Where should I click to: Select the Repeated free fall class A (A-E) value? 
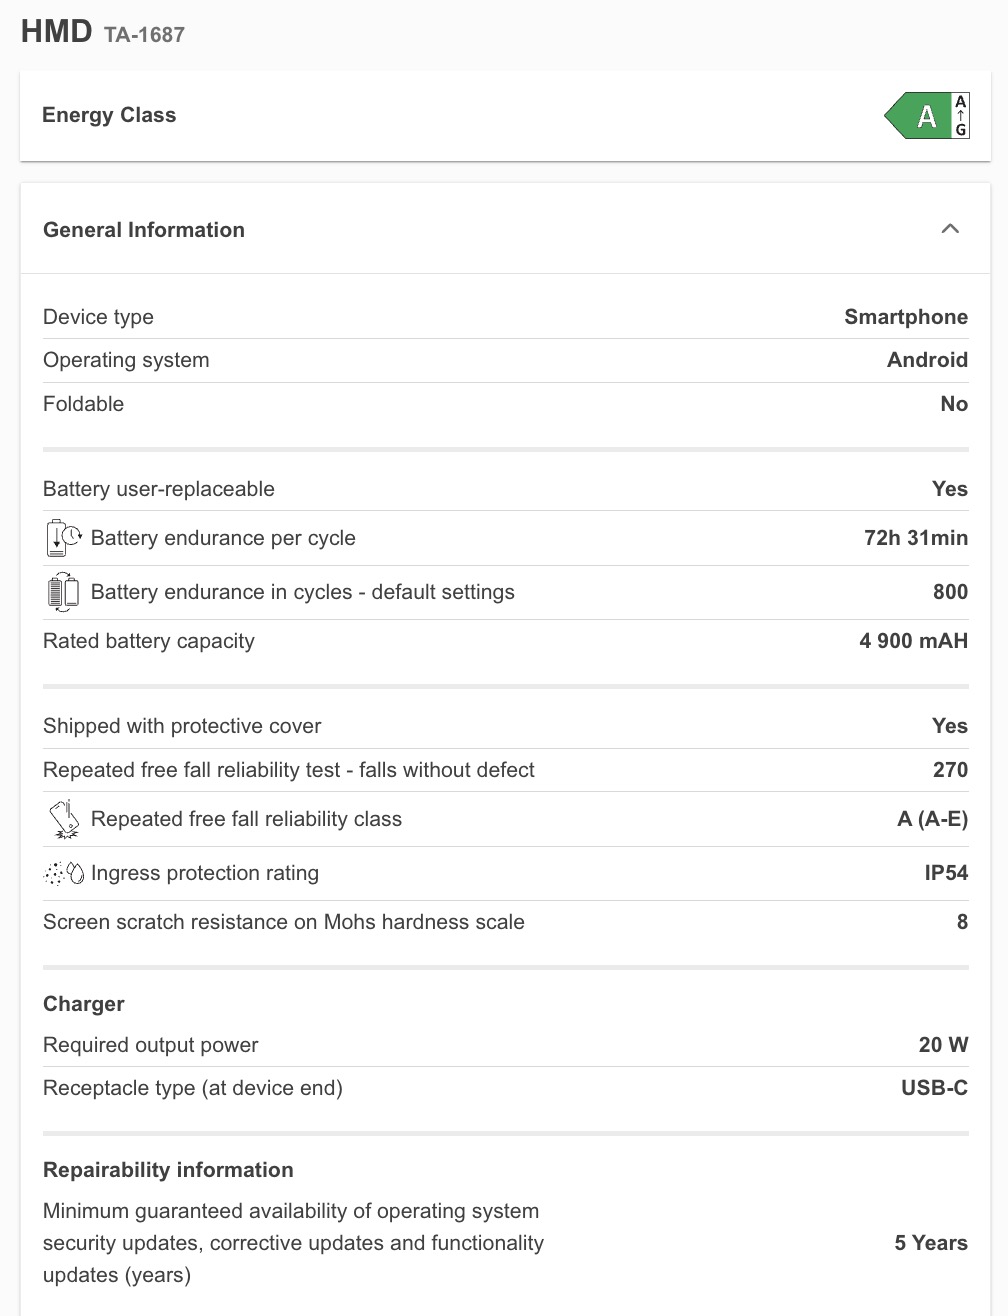(932, 819)
